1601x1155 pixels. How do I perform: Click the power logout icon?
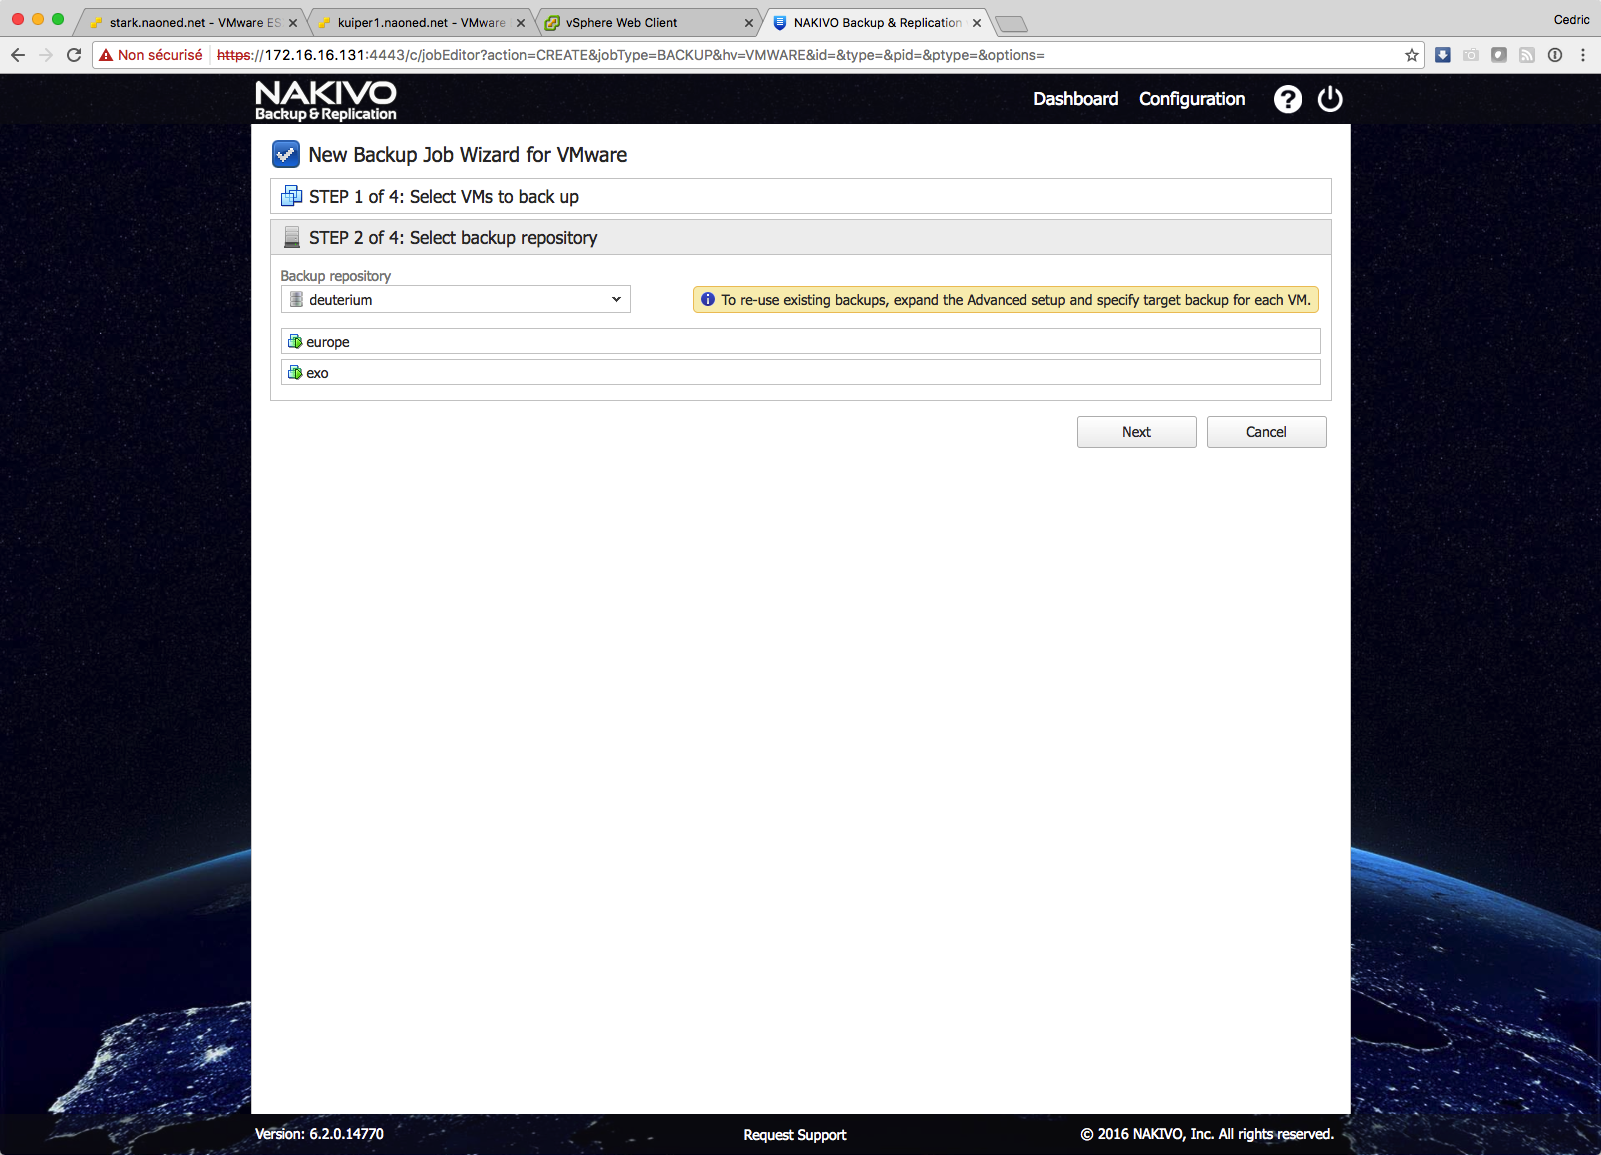tap(1330, 99)
